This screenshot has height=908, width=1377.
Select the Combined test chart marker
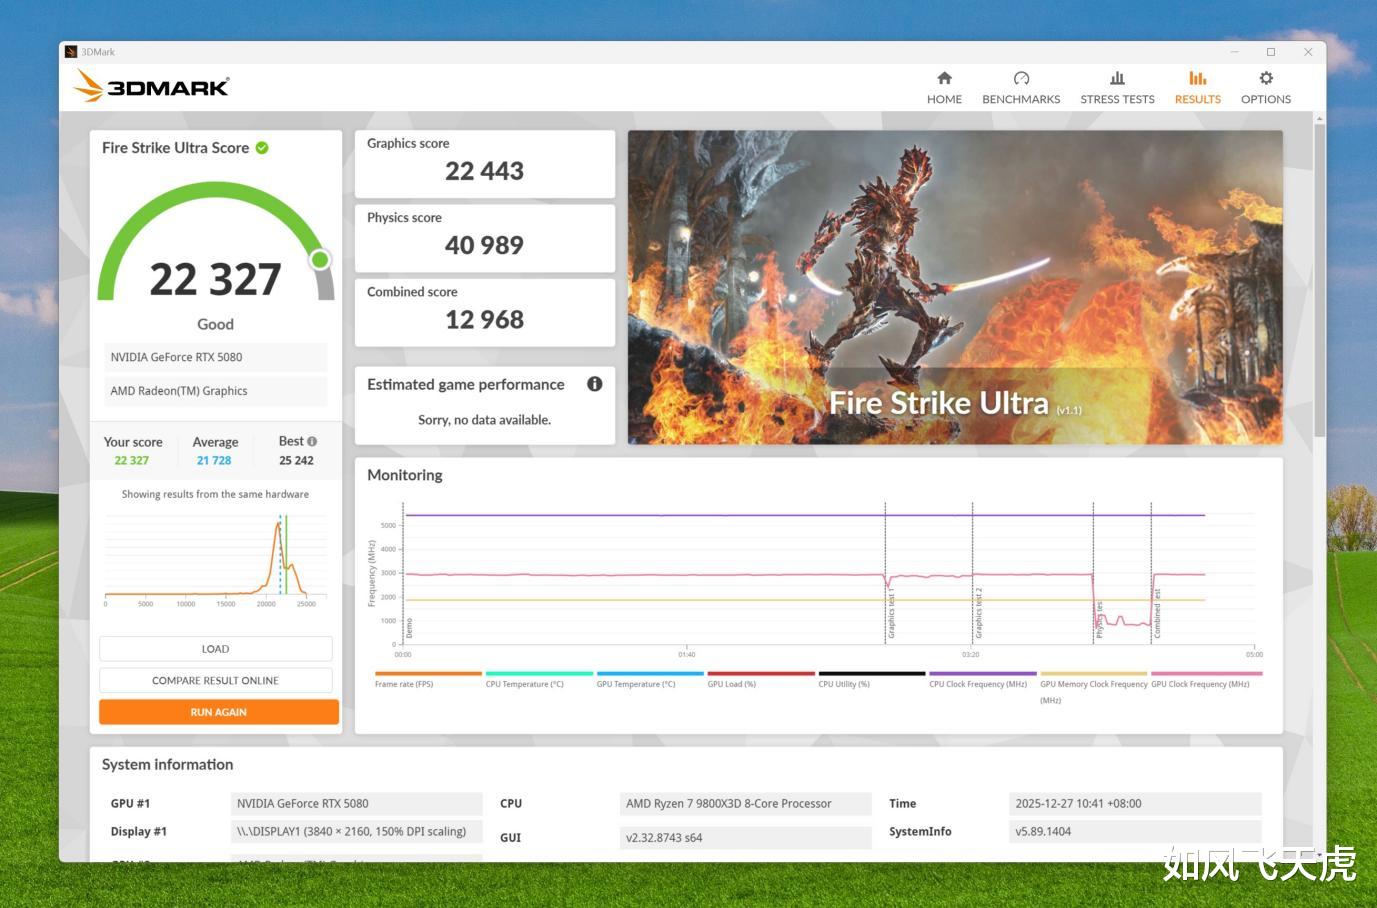coord(1157,613)
